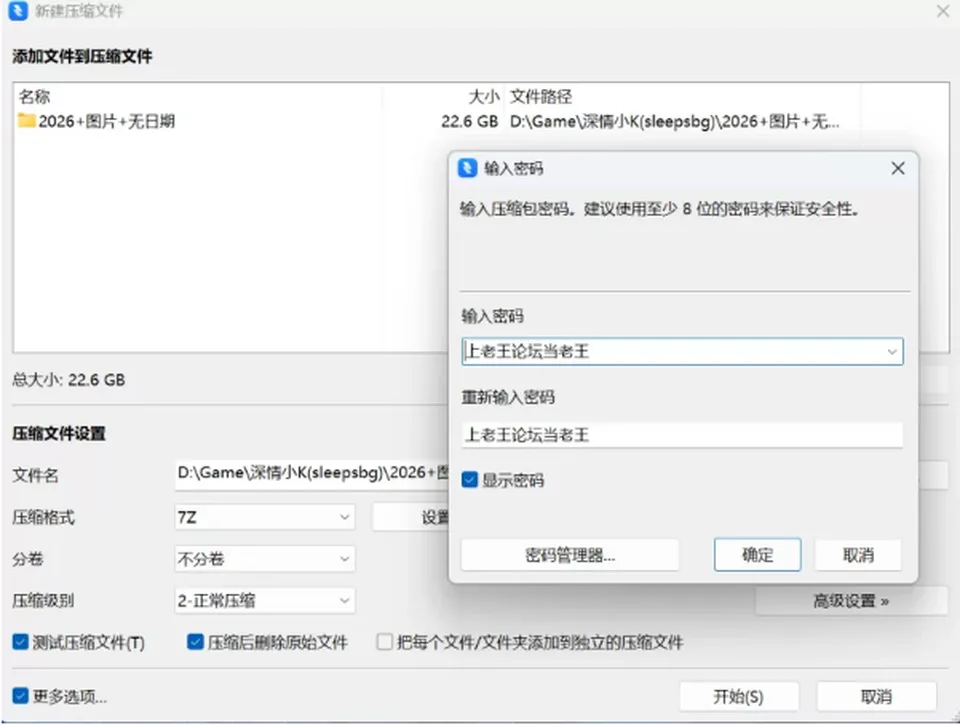
Task: Click the yellow folder icon in file list
Action: pyautogui.click(x=26, y=121)
